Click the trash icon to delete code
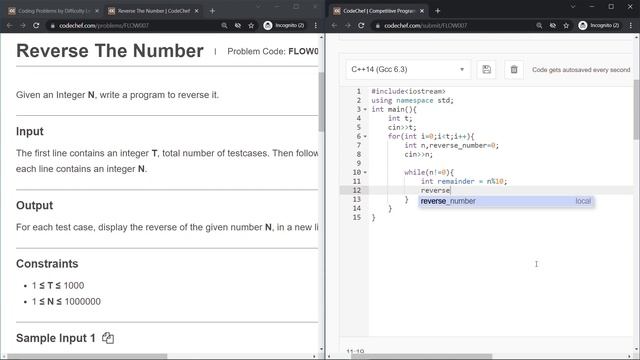 [x=514, y=69]
